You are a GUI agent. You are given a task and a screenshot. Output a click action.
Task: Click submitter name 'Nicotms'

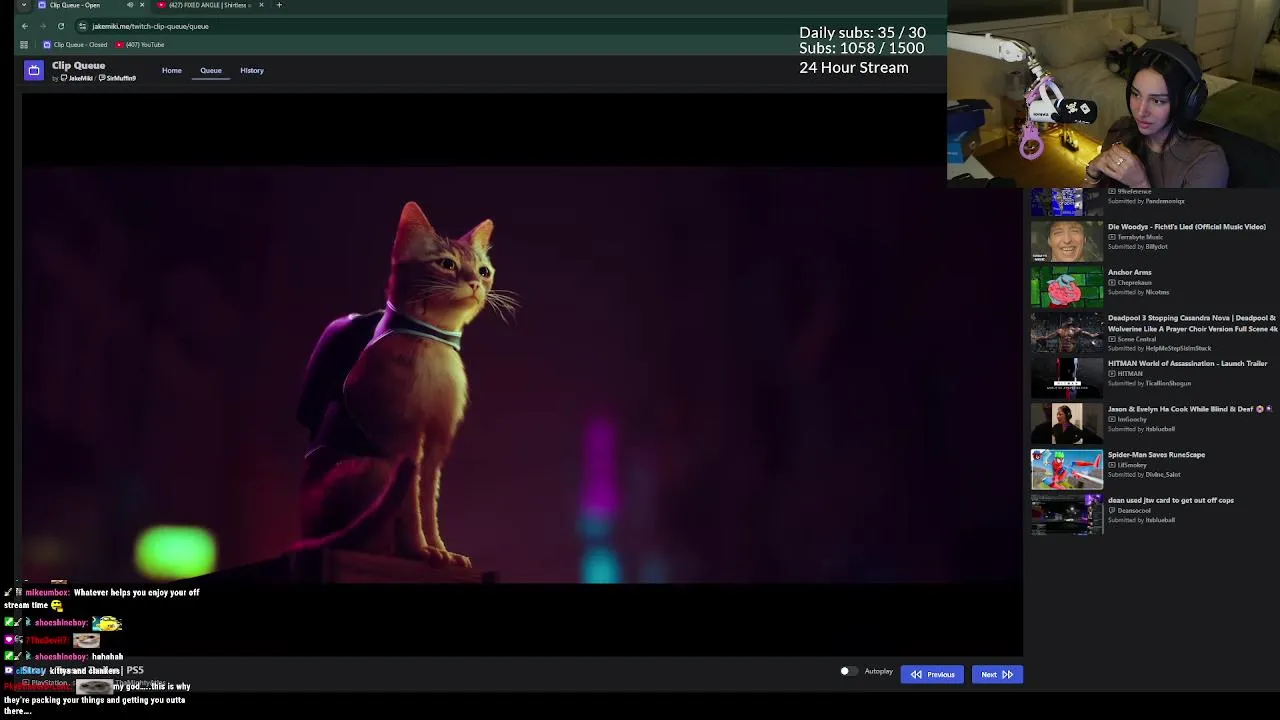point(1157,292)
